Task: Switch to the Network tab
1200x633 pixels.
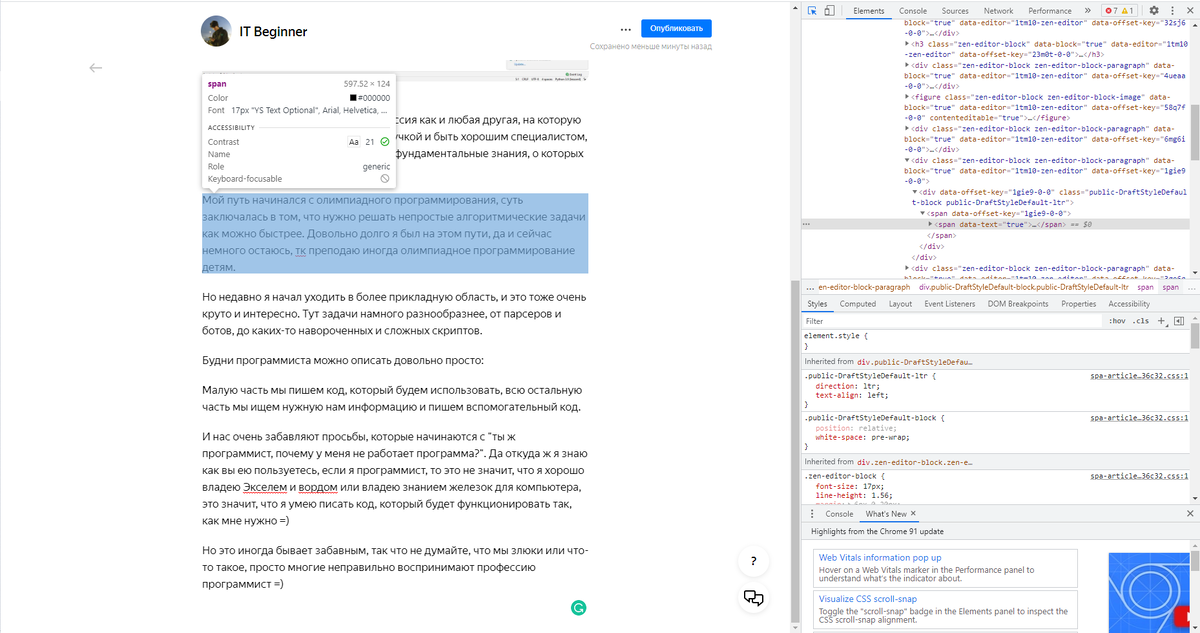Action: click(998, 11)
